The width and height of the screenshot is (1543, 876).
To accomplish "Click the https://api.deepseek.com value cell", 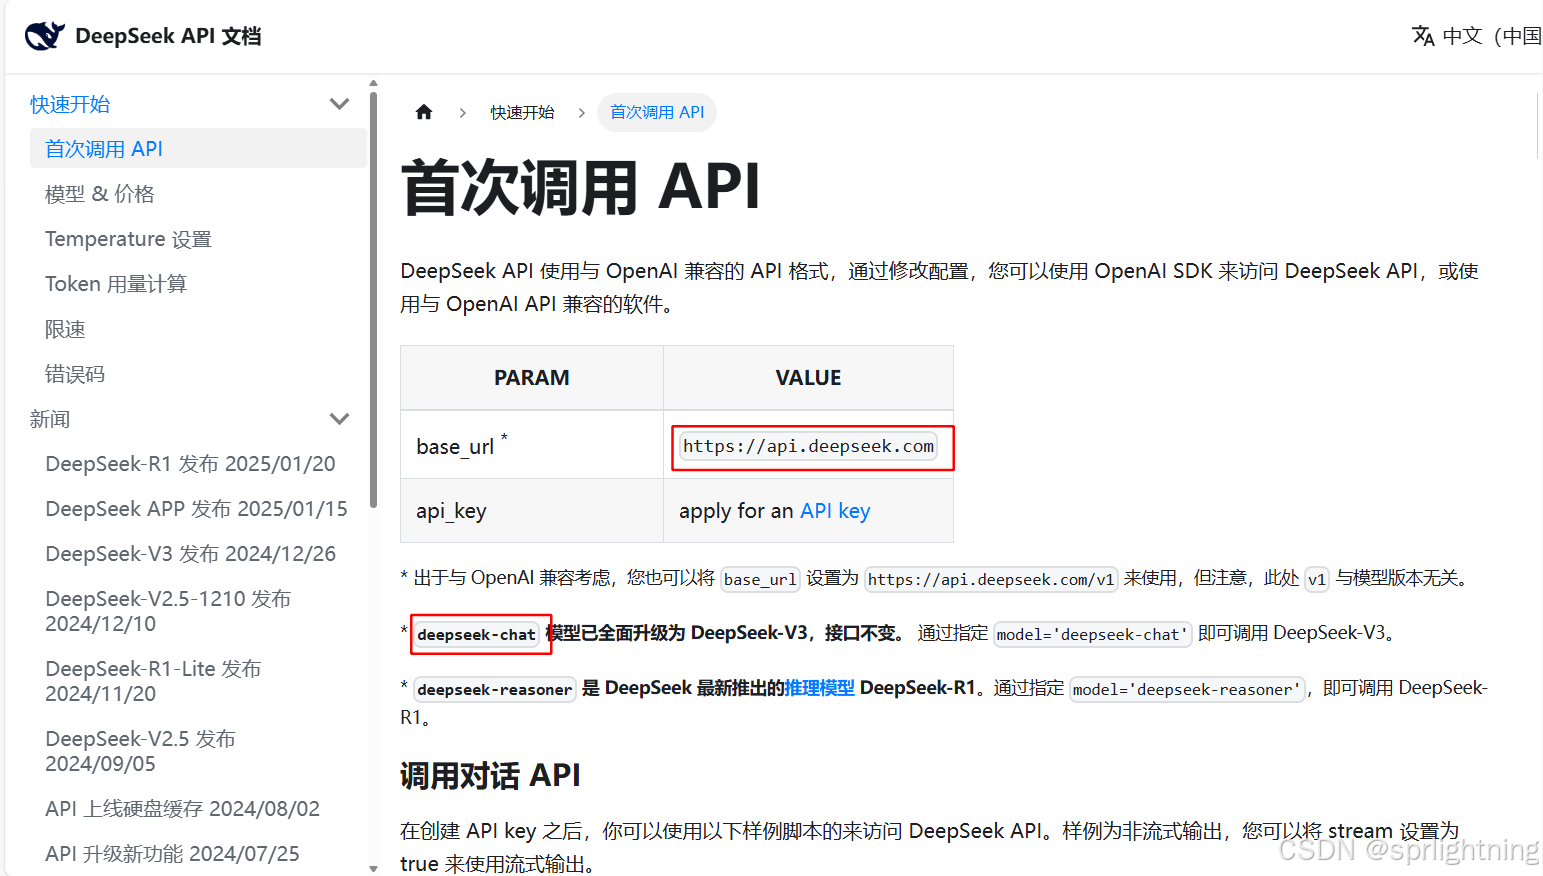I will click(x=808, y=446).
